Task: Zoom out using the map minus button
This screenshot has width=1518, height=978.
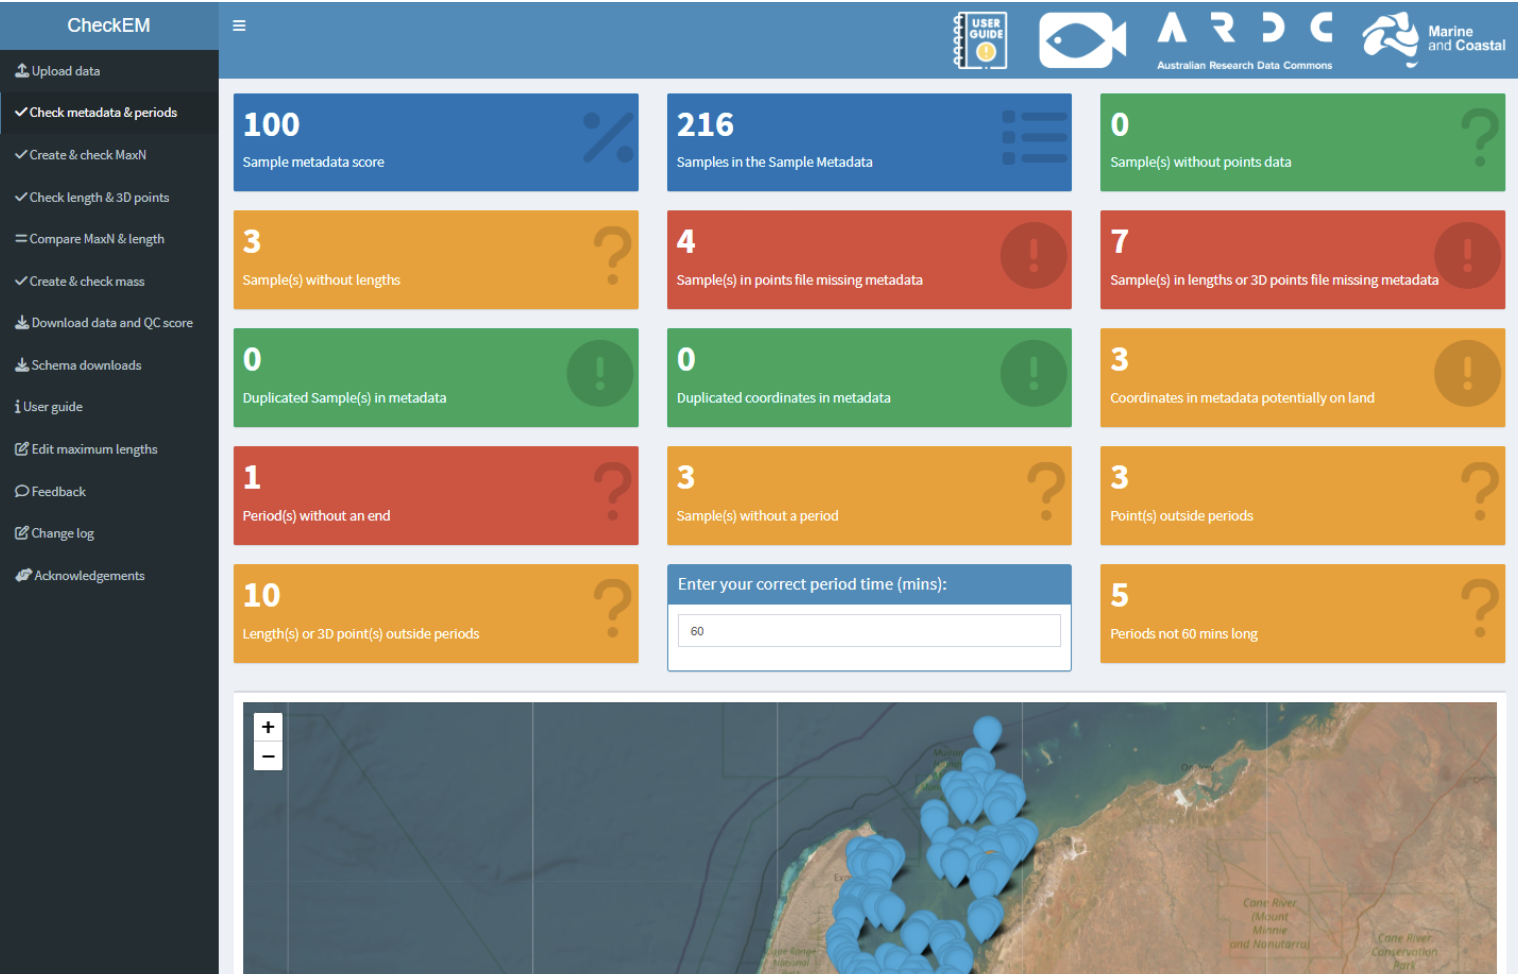Action: [x=267, y=756]
